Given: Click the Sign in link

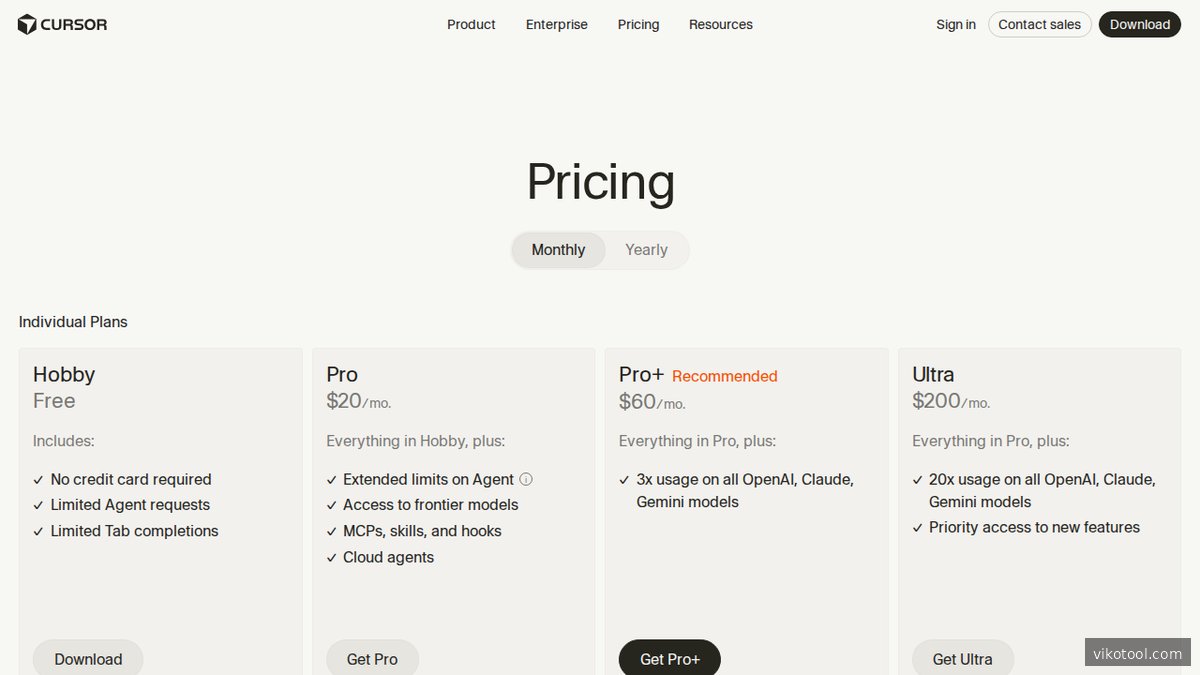Looking at the screenshot, I should 955,24.
